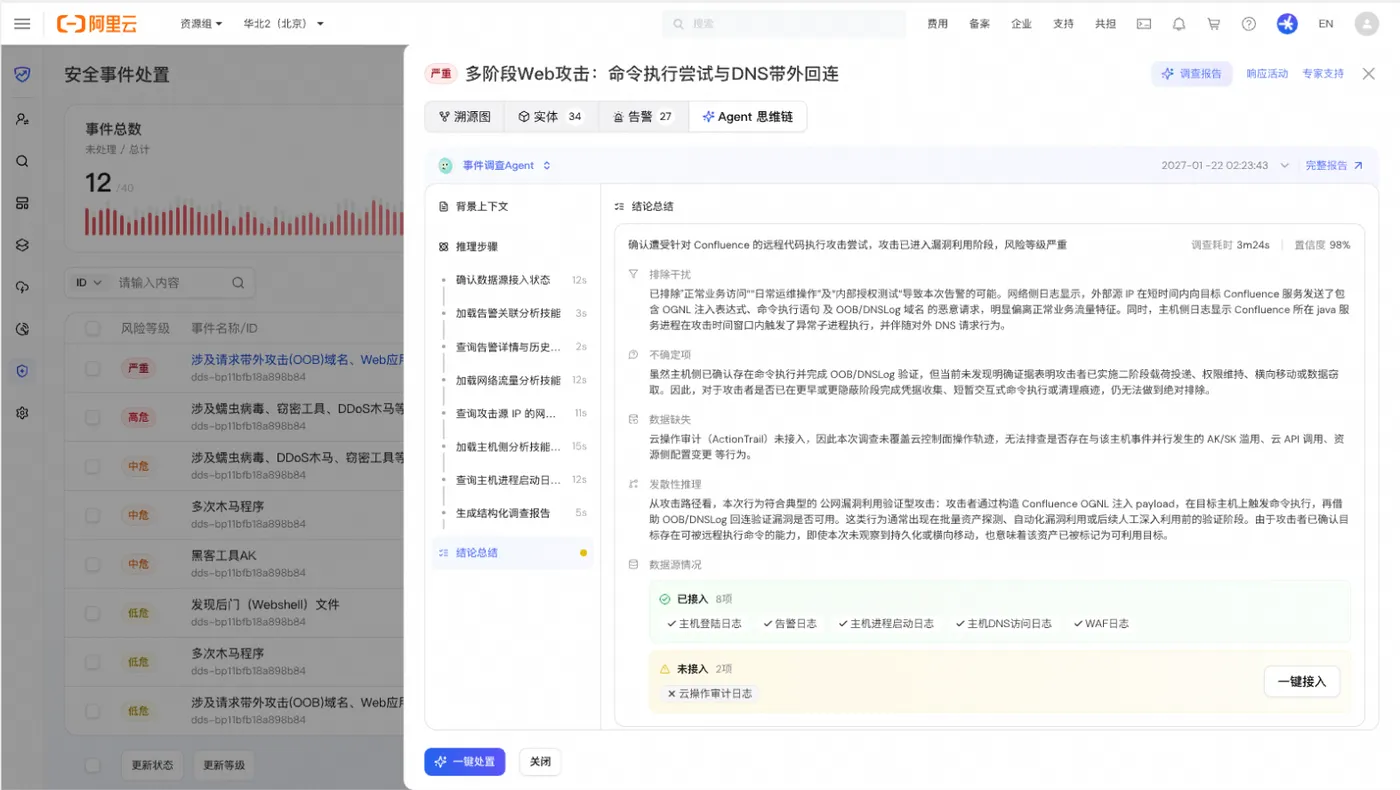Open the 费用 top menu

point(937,24)
